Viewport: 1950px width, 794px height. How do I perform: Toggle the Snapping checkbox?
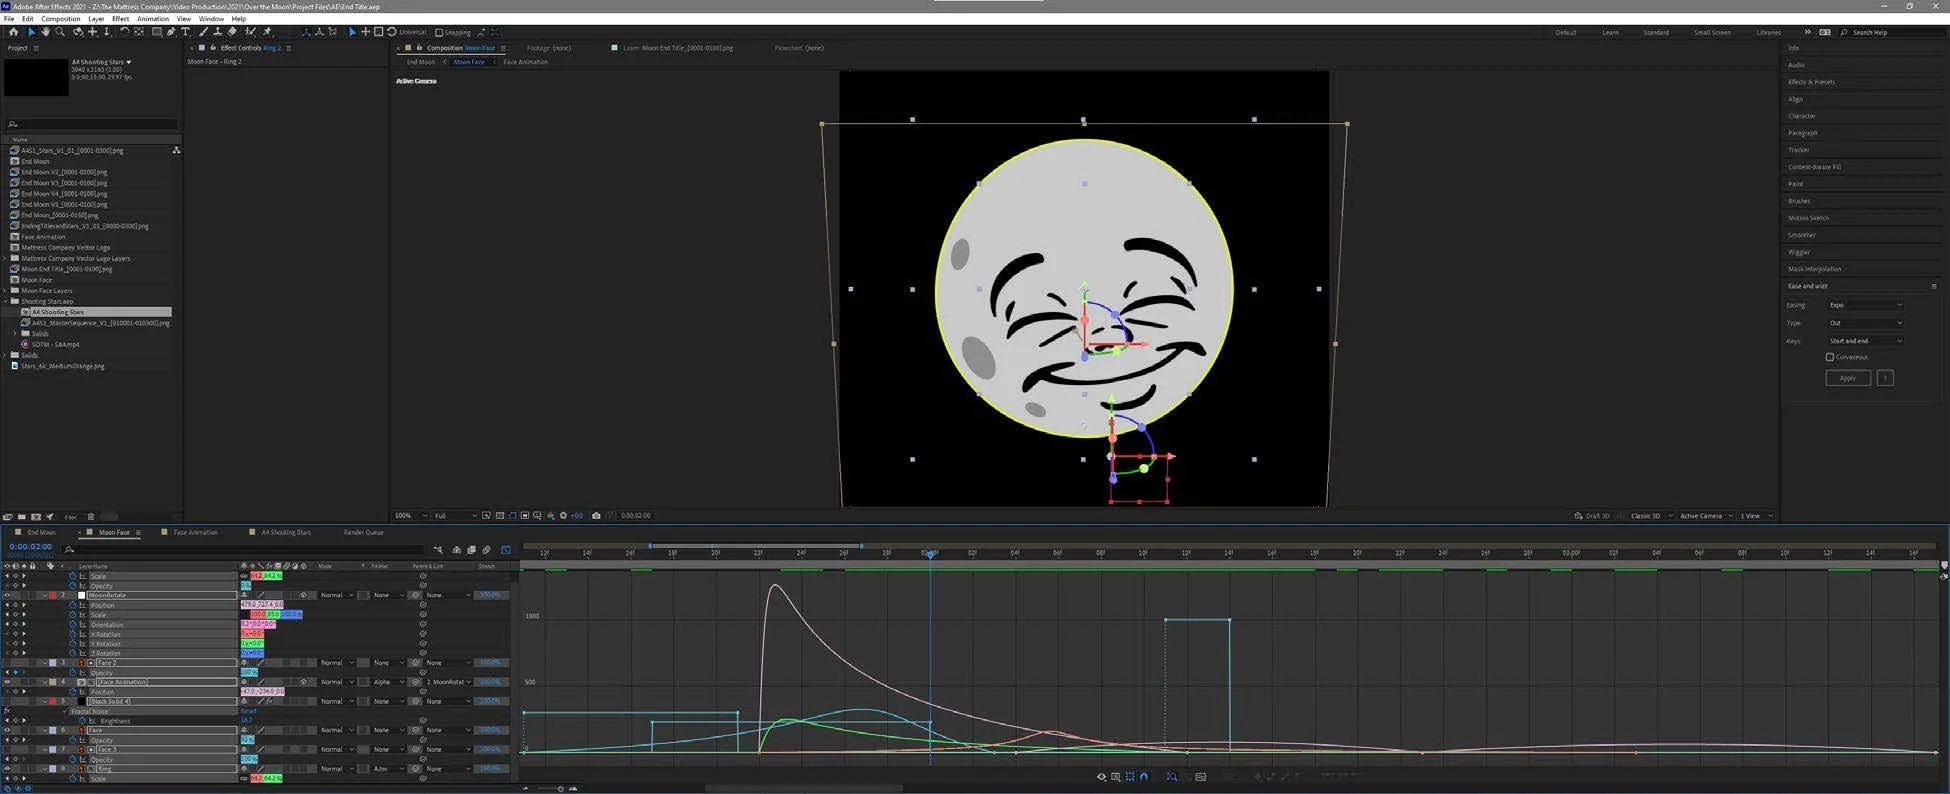439,32
